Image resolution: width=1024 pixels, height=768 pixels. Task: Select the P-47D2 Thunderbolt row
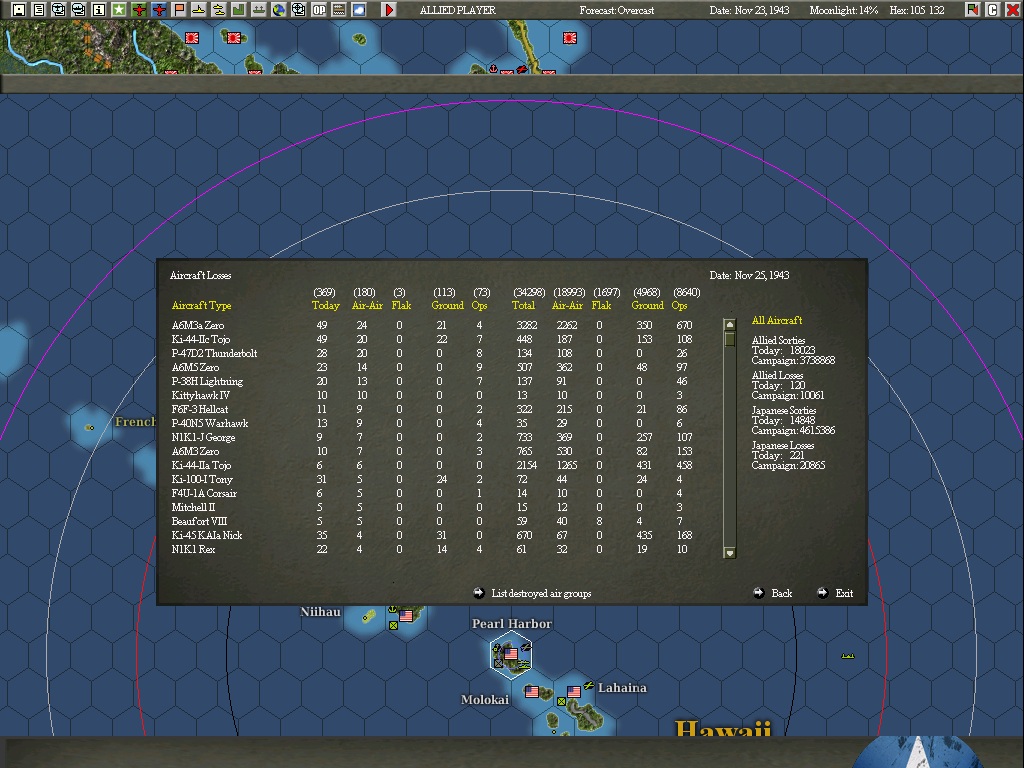coord(432,353)
